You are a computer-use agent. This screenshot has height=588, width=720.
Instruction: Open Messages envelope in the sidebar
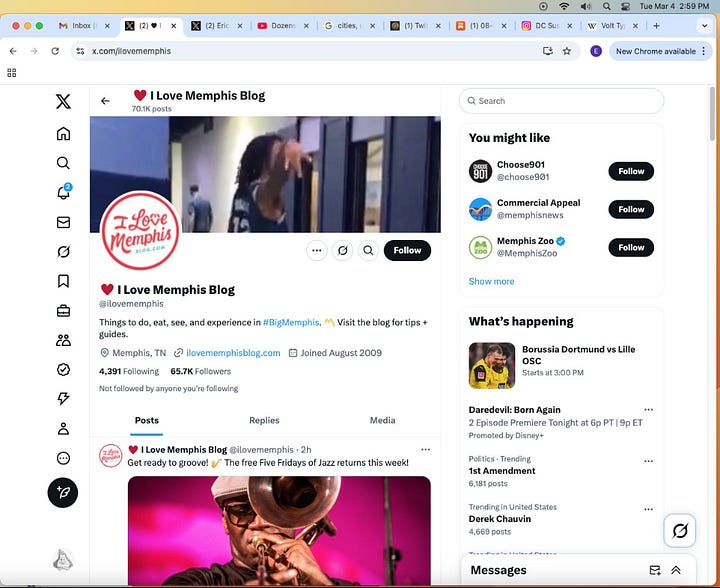click(63, 223)
